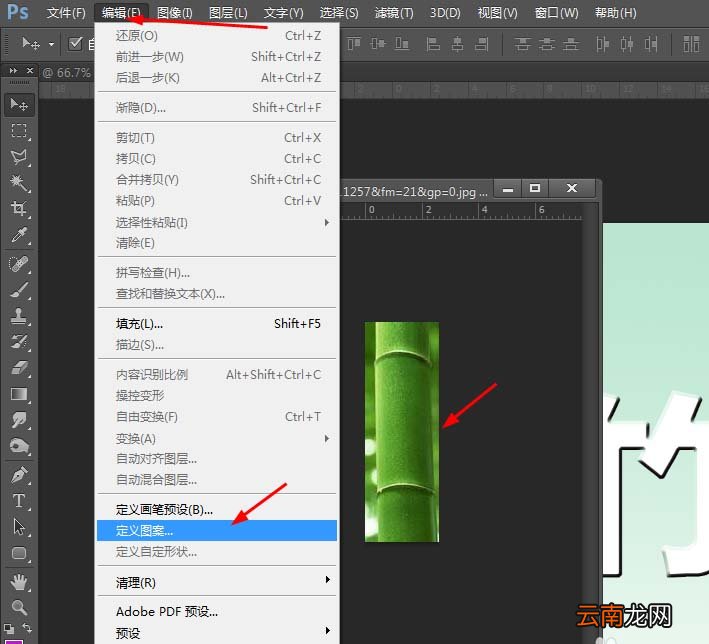The width and height of the screenshot is (709, 644).
Task: Click the Align top edges icon
Action: (354, 44)
